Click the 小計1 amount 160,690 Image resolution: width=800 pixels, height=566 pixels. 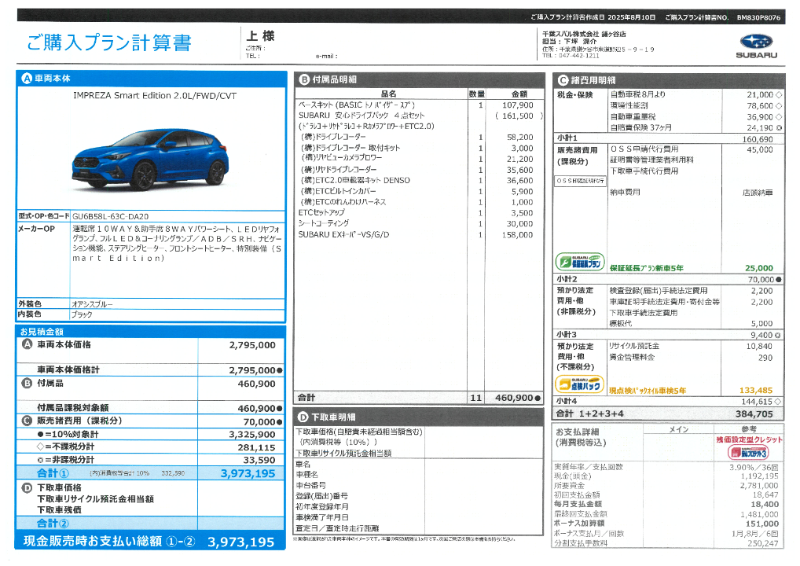(x=758, y=139)
